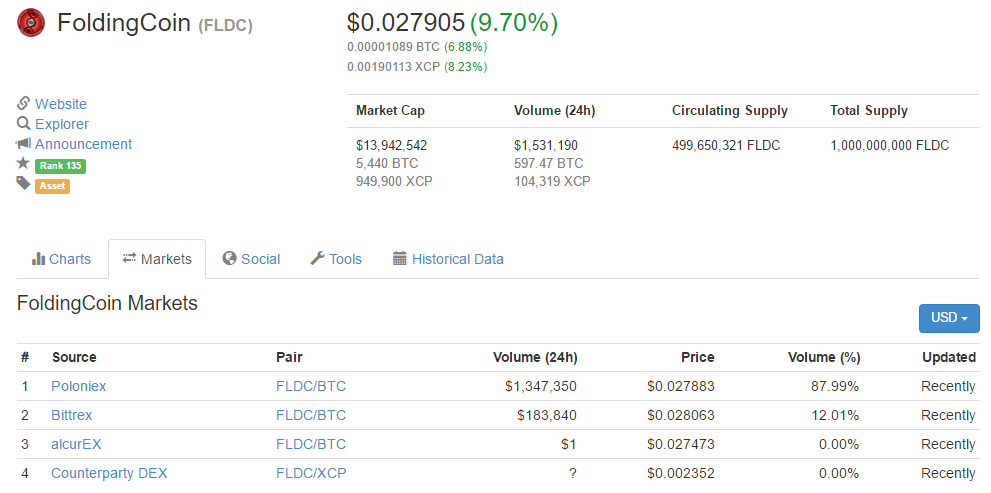Click the calendar icon on Historical Data
Image resolution: width=991 pixels, height=493 pixels.
400,259
